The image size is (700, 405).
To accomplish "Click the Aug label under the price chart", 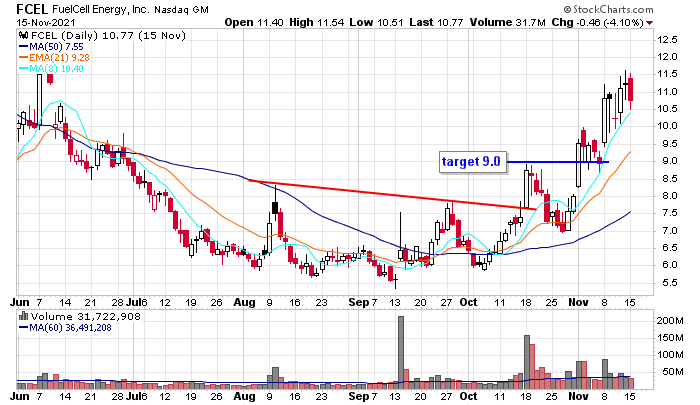I will (x=244, y=303).
